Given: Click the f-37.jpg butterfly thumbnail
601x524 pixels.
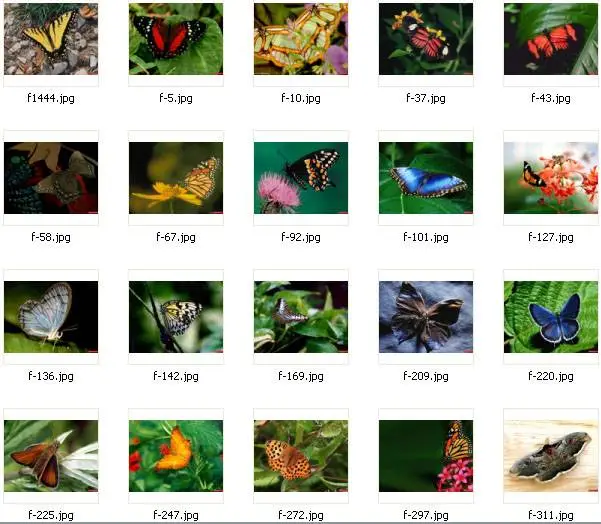Looking at the screenshot, I should click(426, 39).
